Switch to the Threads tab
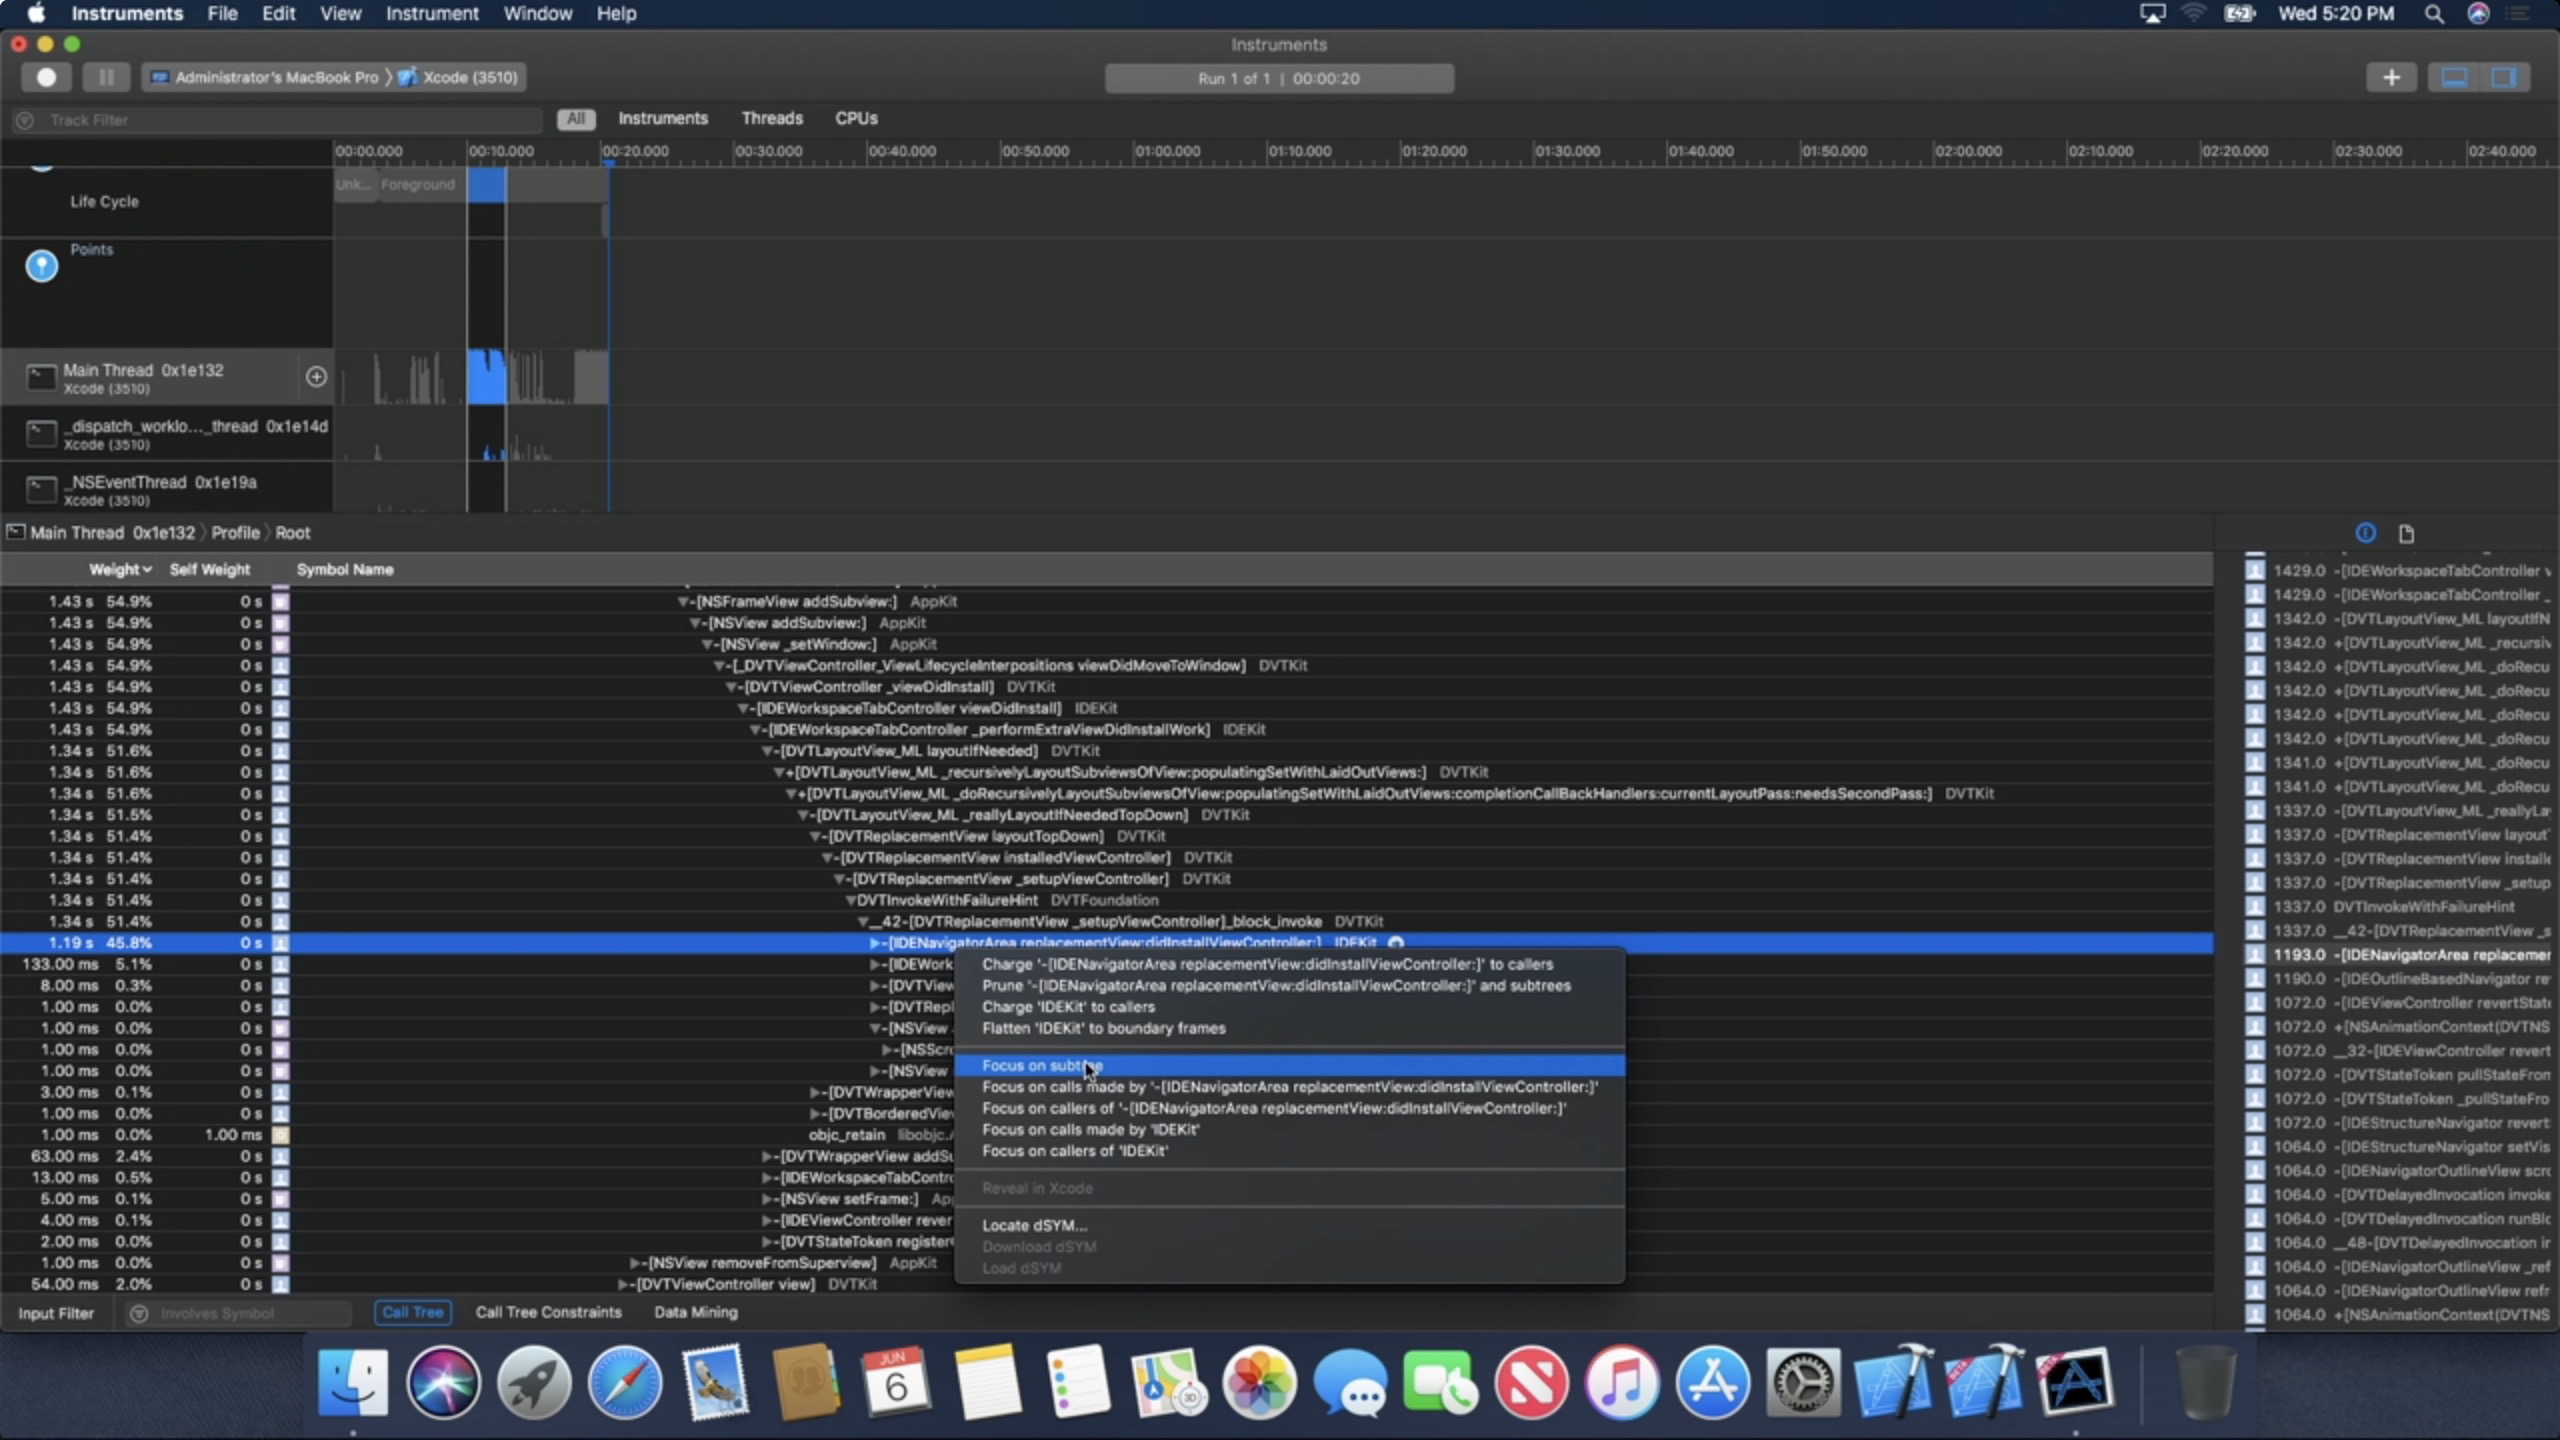 point(771,118)
